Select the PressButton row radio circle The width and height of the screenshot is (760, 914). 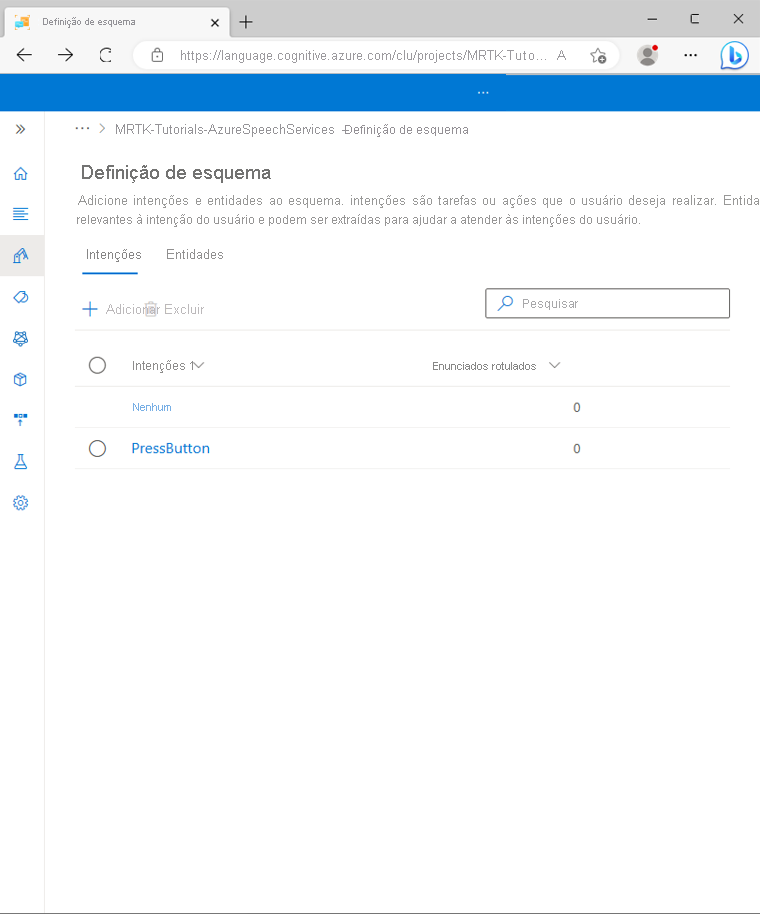(97, 448)
